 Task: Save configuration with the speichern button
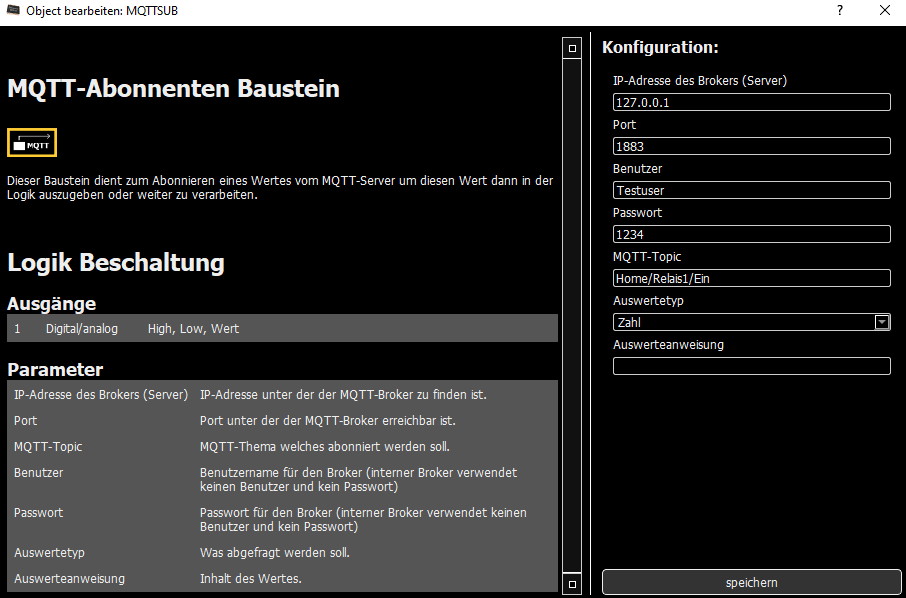tap(751, 582)
